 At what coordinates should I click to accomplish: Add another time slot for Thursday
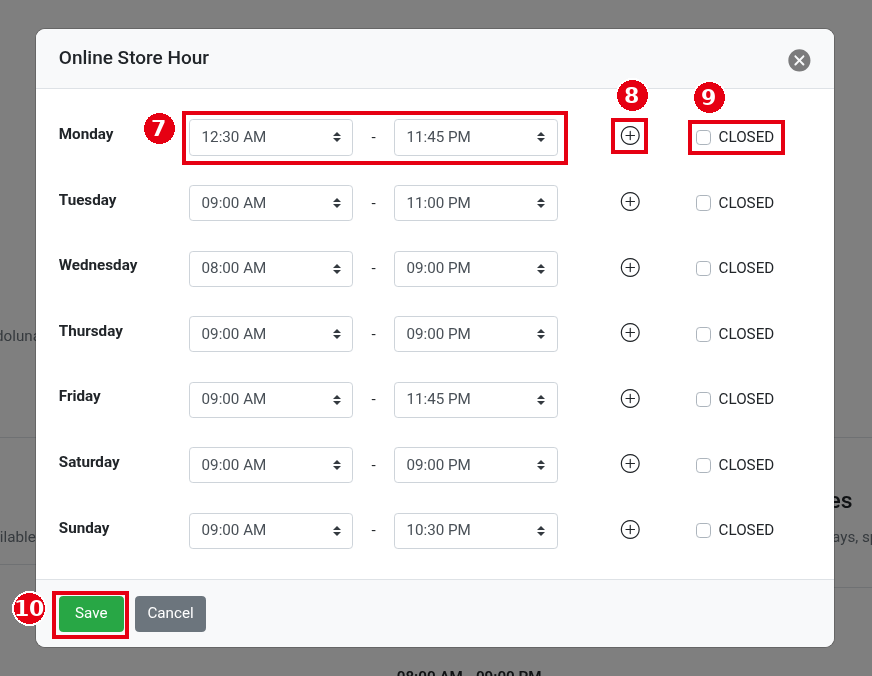pyautogui.click(x=630, y=333)
